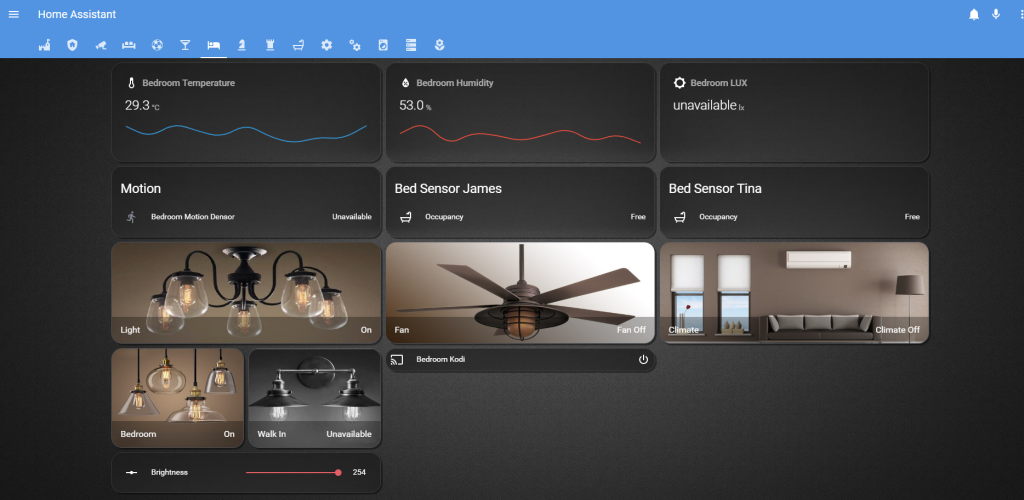Open the double gears automation tab
Viewport: 1024px width, 500px height.
(x=355, y=45)
